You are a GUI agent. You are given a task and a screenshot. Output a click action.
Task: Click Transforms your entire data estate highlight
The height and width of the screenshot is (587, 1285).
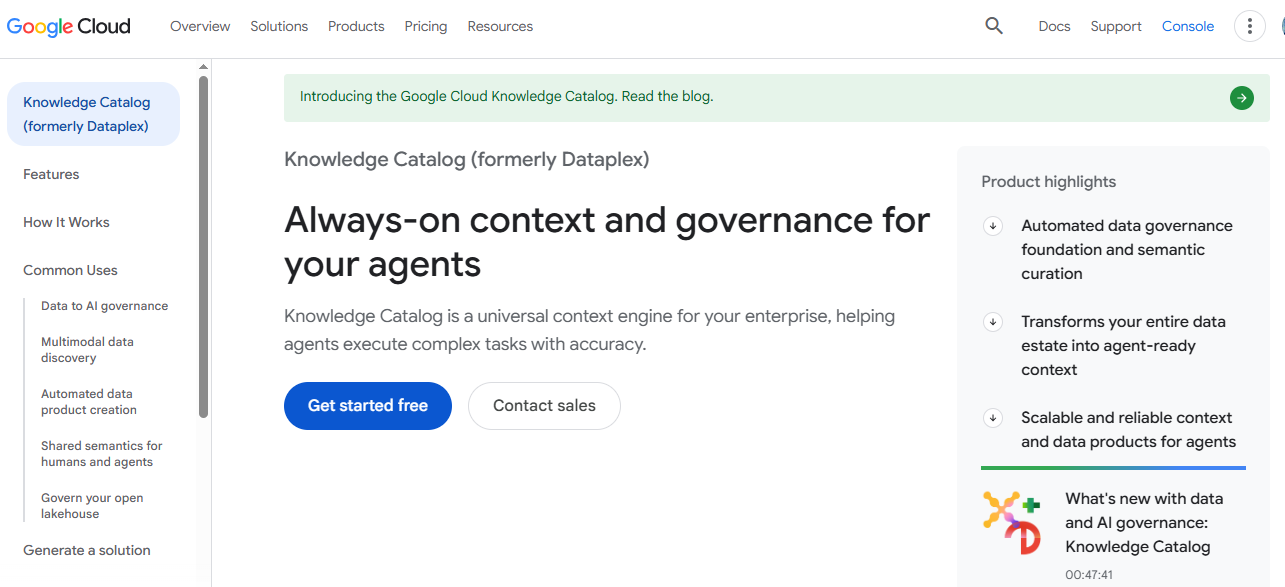1123,346
